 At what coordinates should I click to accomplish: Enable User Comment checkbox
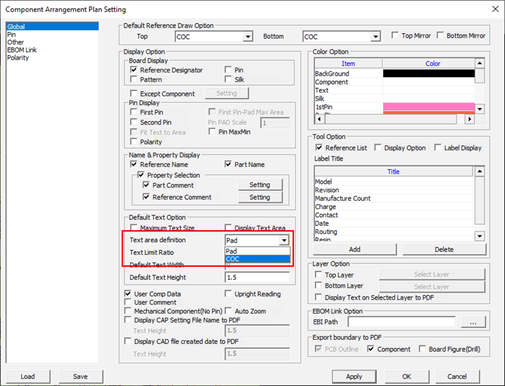tap(128, 302)
